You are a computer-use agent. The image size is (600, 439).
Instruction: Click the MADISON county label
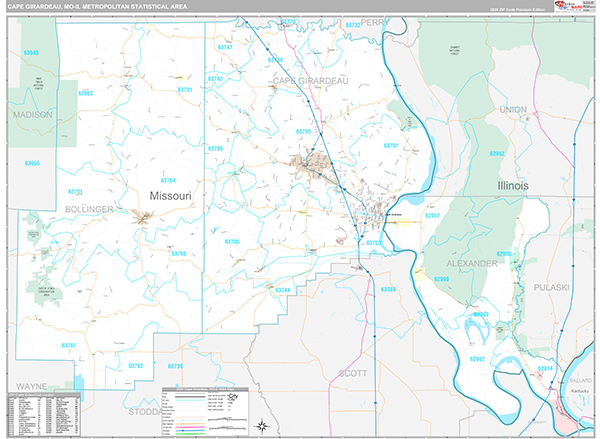coord(33,116)
